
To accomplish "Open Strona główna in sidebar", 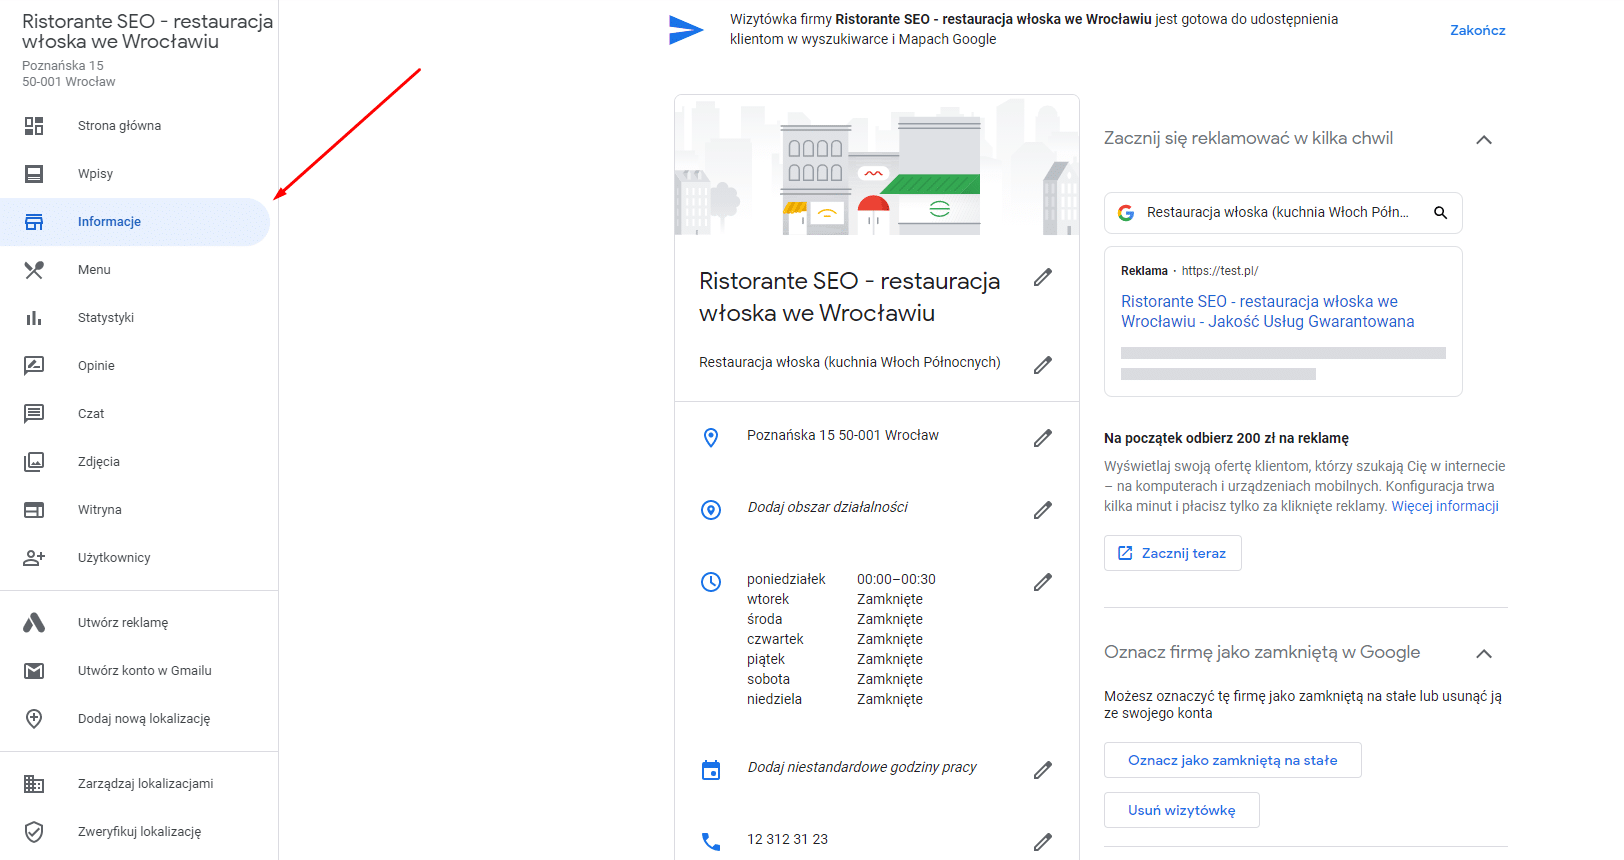I will (x=135, y=126).
